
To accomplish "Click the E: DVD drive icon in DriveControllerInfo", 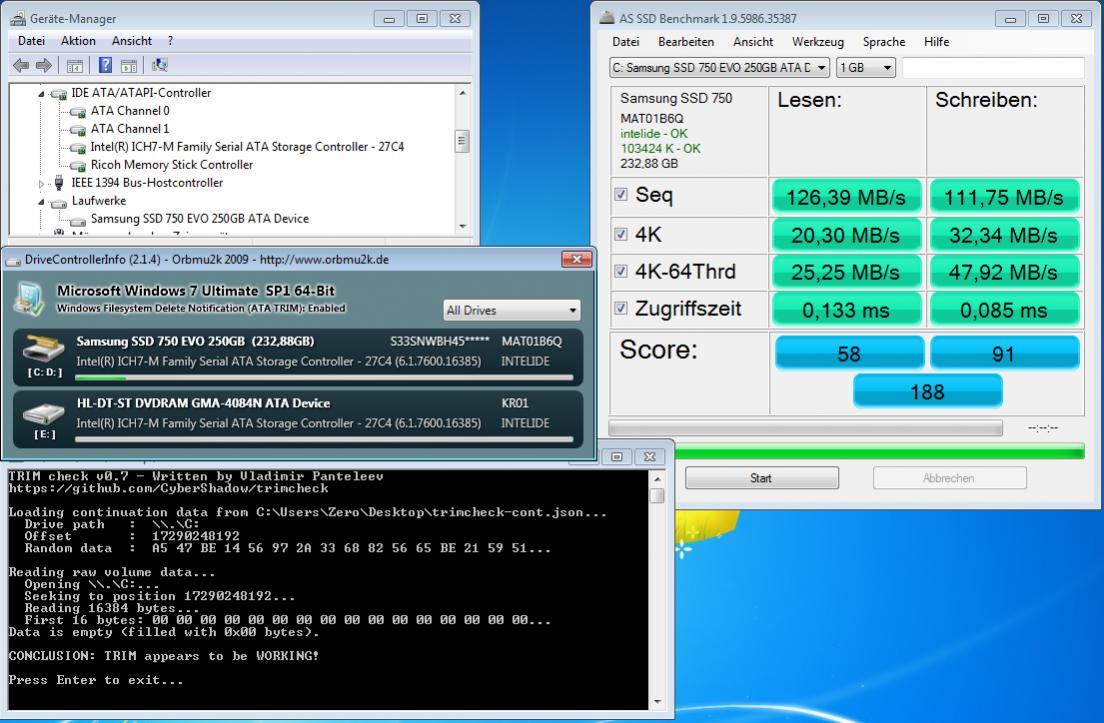I will 44,411.
